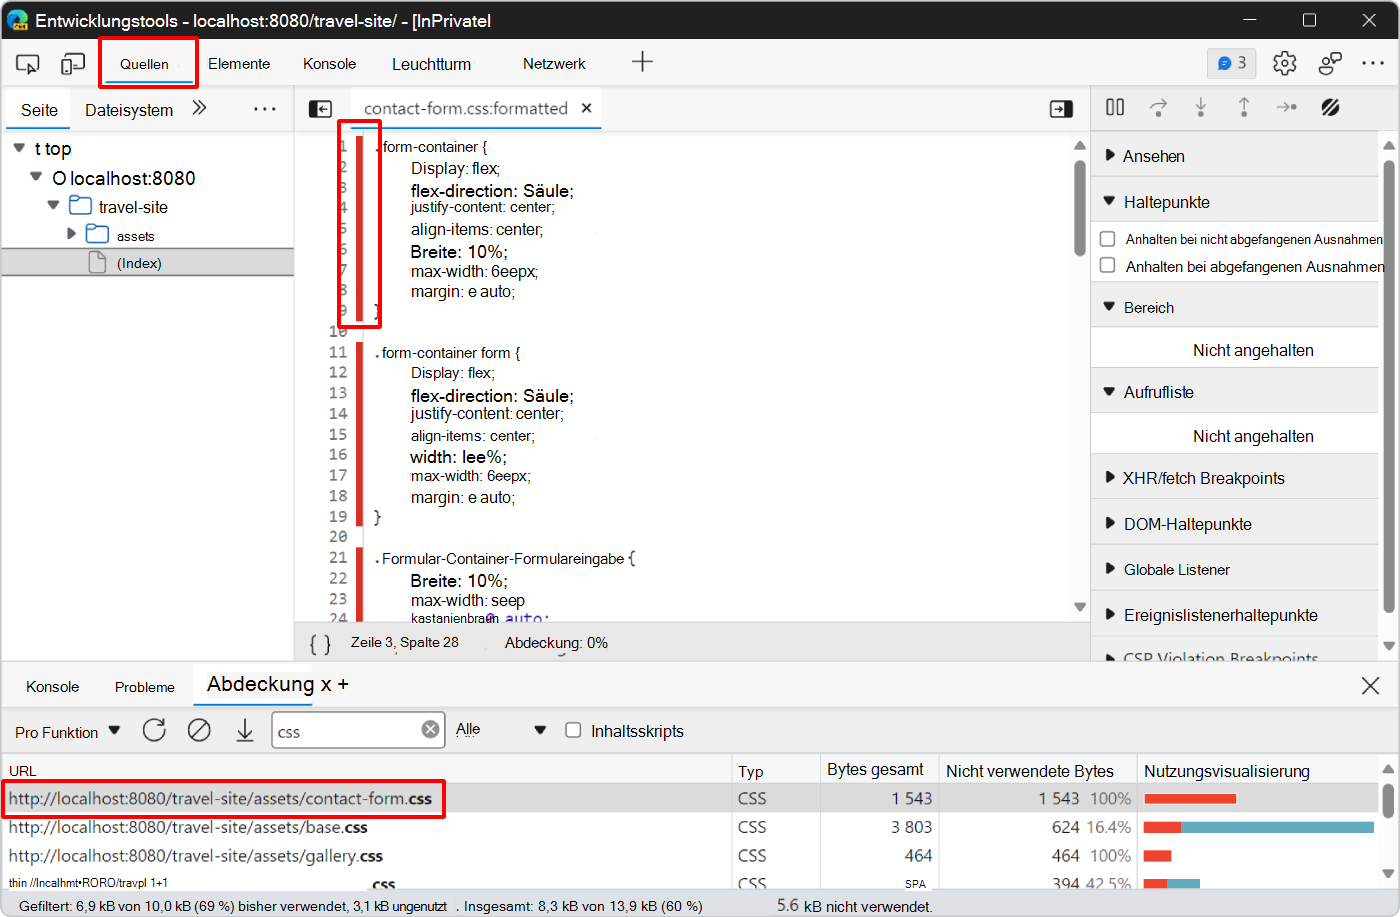Image resolution: width=1400 pixels, height=917 pixels.
Task: Click the pretty print braces icon
Action: 320,644
